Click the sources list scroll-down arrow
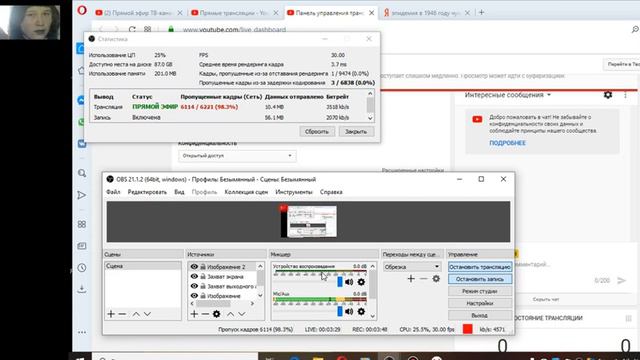This screenshot has height=360, width=640. pos(260,296)
